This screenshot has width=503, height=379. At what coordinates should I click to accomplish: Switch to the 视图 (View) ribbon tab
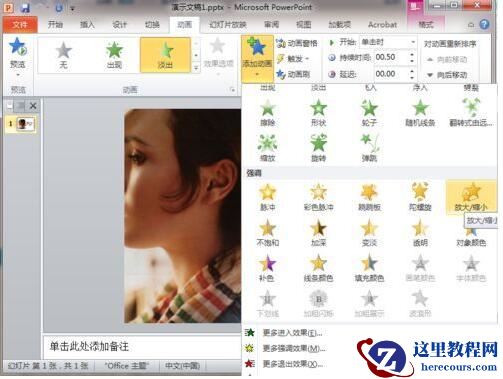tap(304, 25)
